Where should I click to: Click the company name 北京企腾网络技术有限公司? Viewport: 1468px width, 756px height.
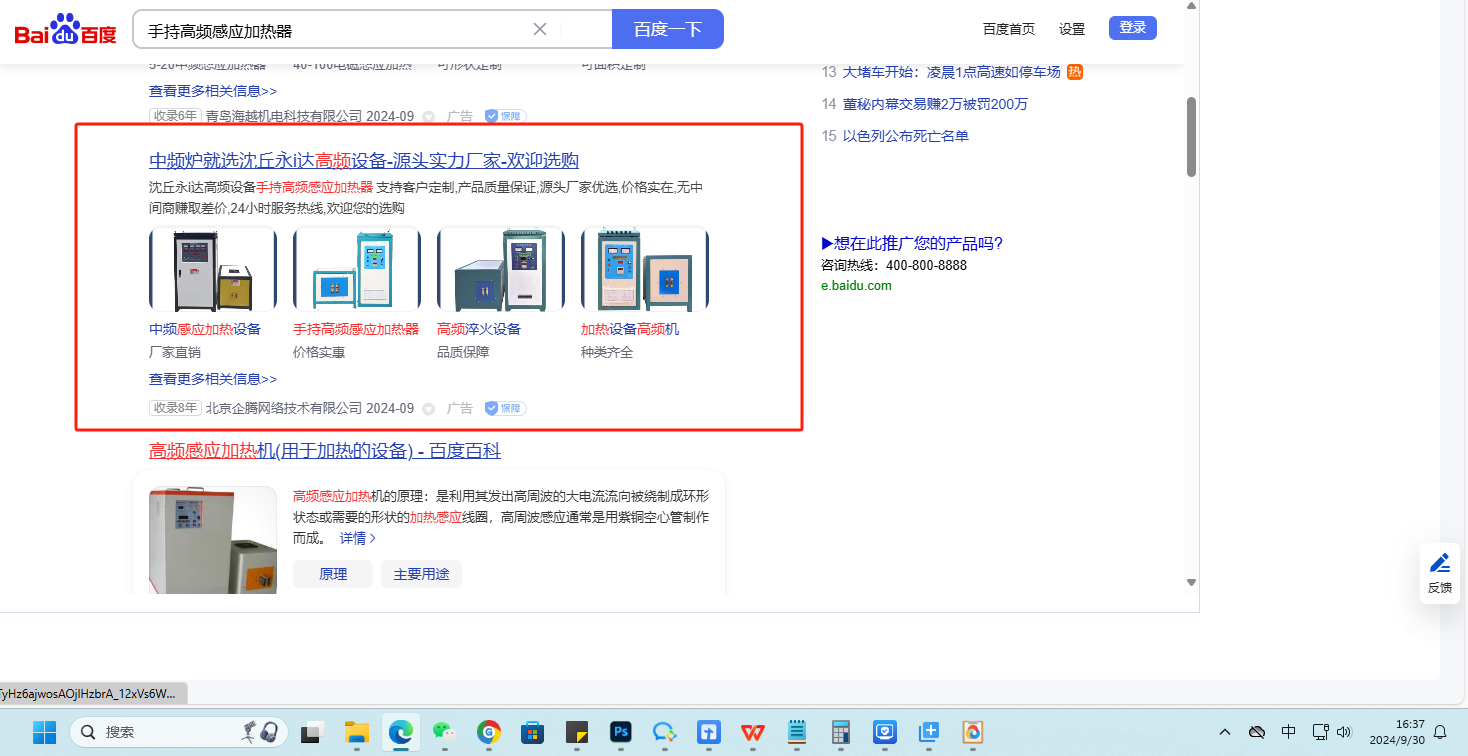tap(284, 408)
